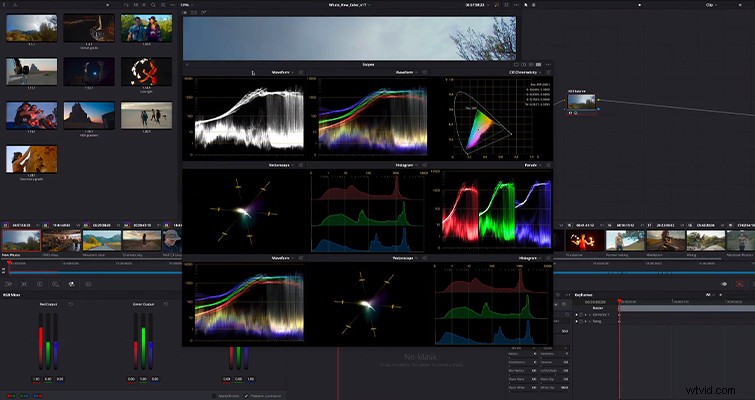Open settings for the bottom-row Histogram scope

click(548, 258)
